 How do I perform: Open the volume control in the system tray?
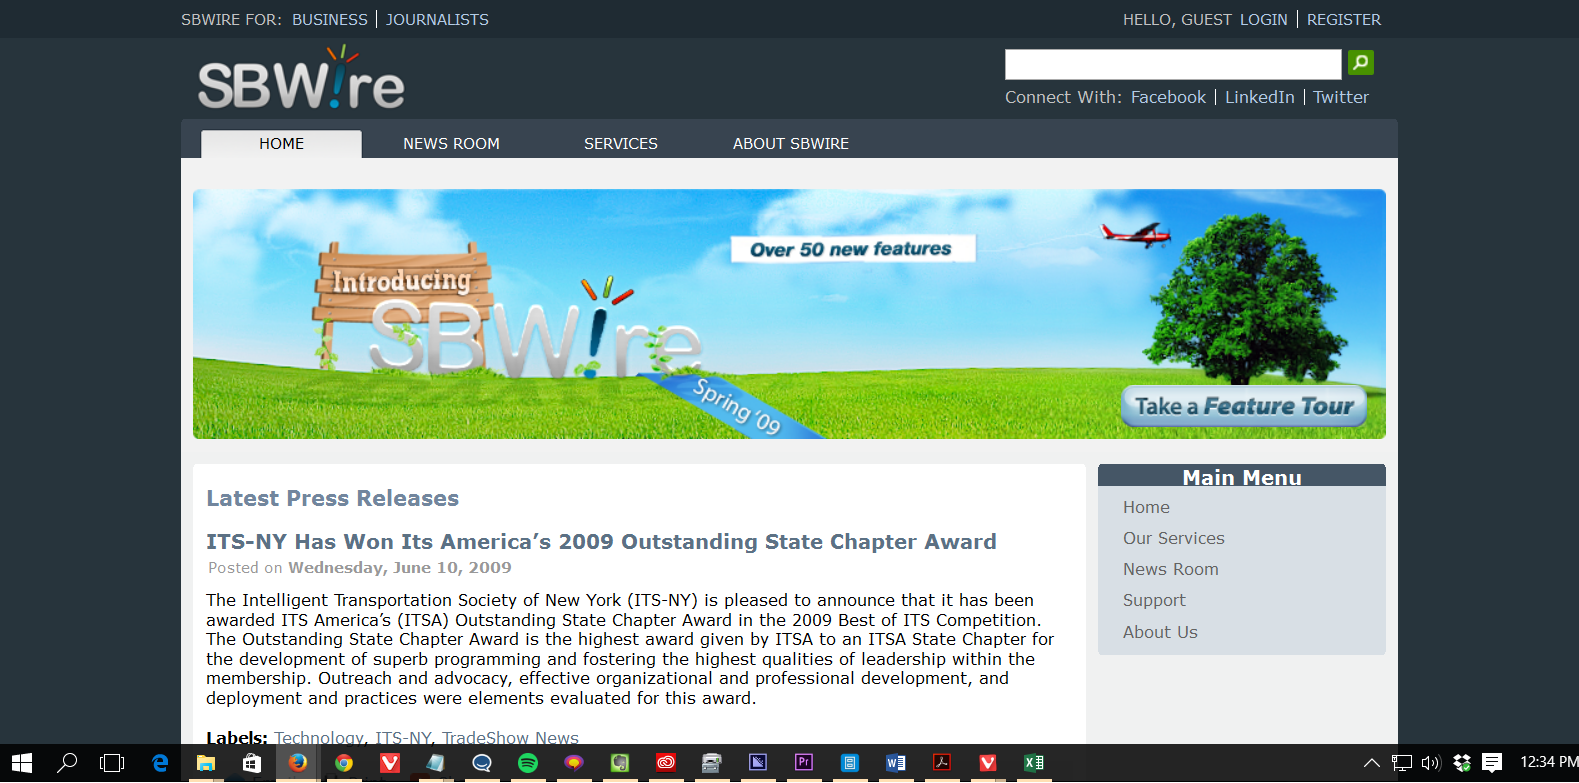point(1431,763)
